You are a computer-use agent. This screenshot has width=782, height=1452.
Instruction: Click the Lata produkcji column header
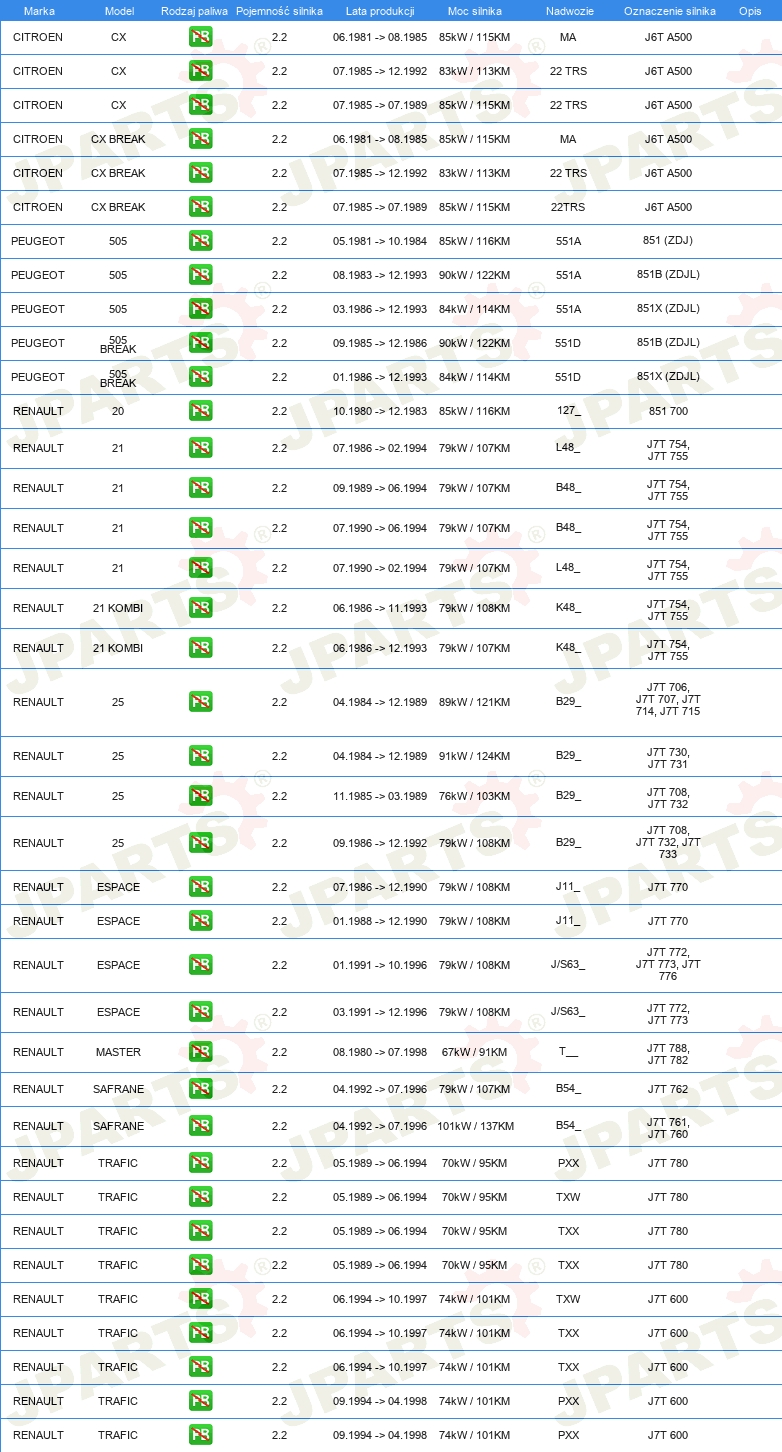pos(380,11)
